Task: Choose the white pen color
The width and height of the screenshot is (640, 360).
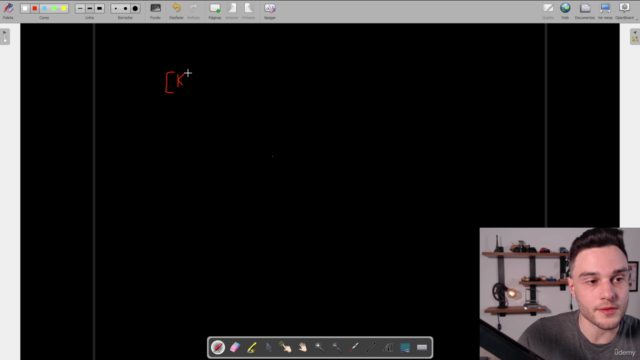Action: pyautogui.click(x=25, y=8)
